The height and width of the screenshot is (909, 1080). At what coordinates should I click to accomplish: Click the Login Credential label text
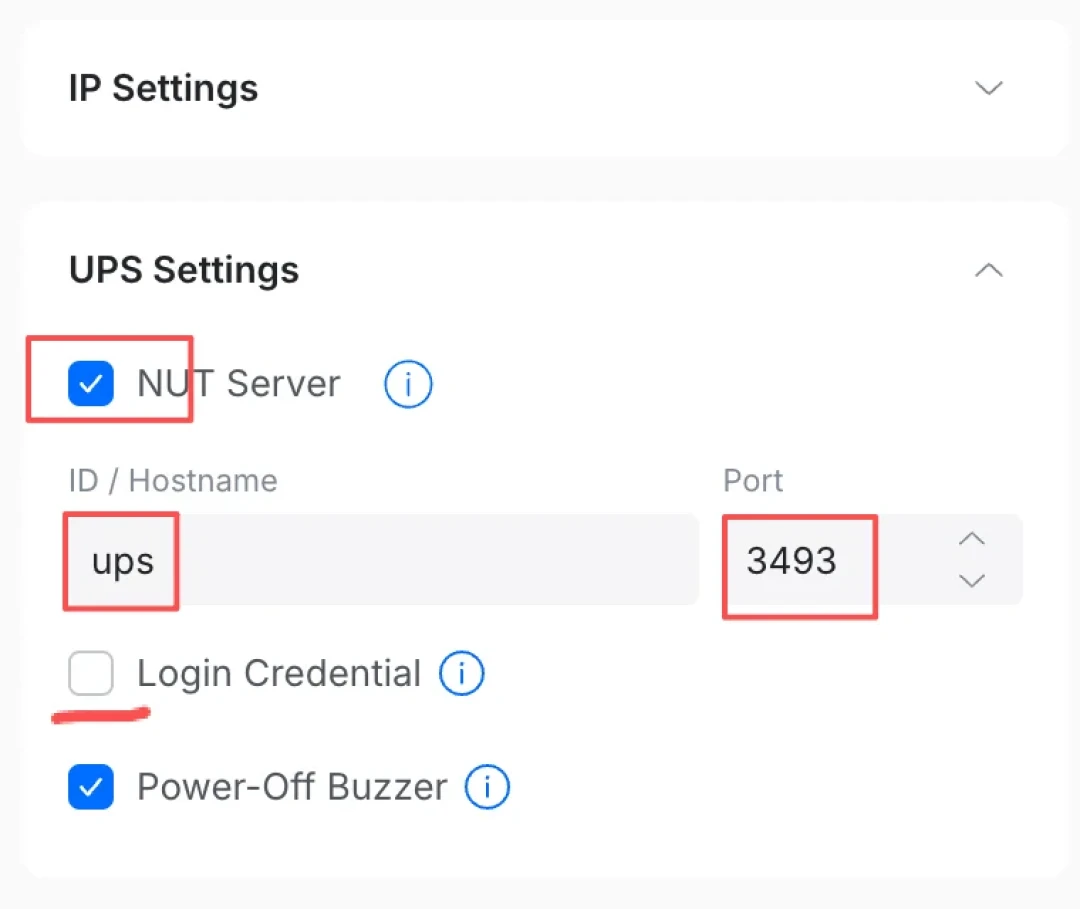(x=279, y=673)
